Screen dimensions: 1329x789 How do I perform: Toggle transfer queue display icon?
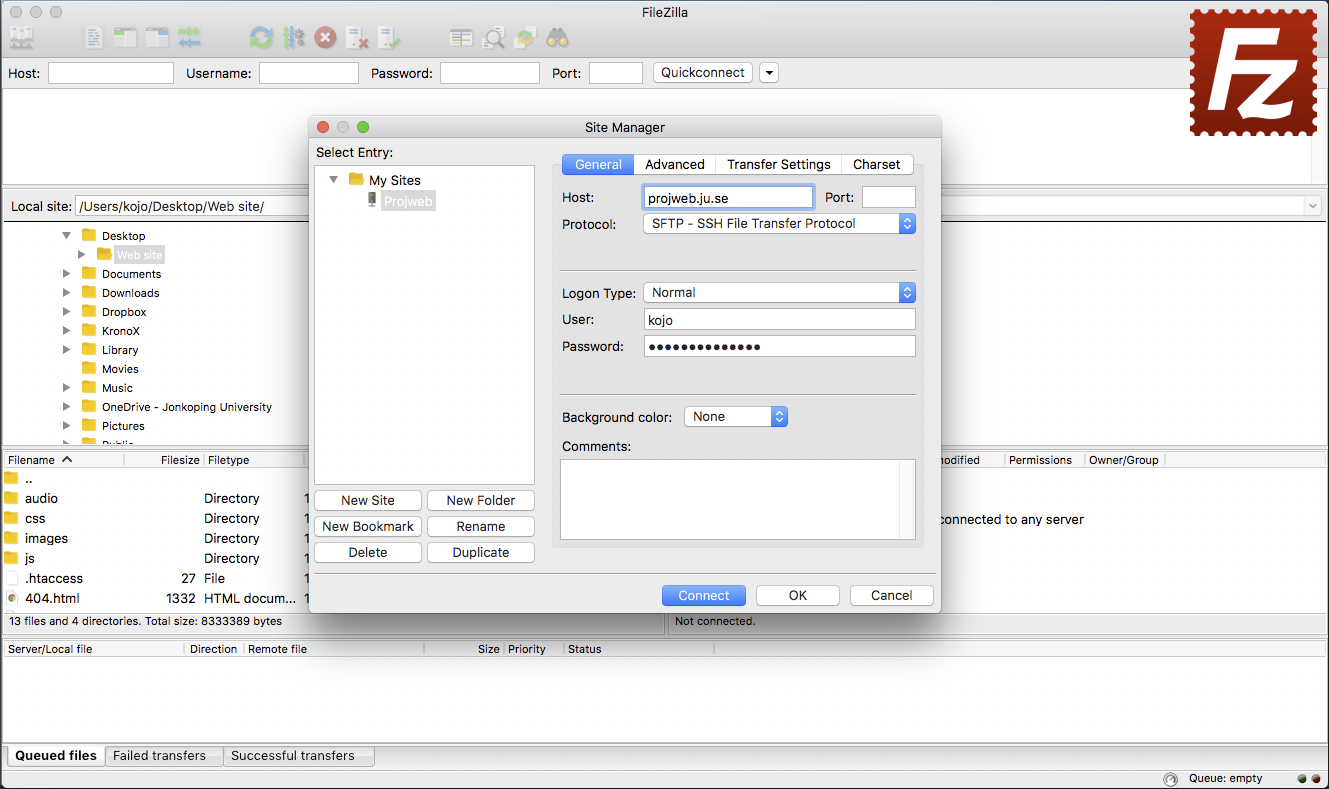click(x=189, y=38)
